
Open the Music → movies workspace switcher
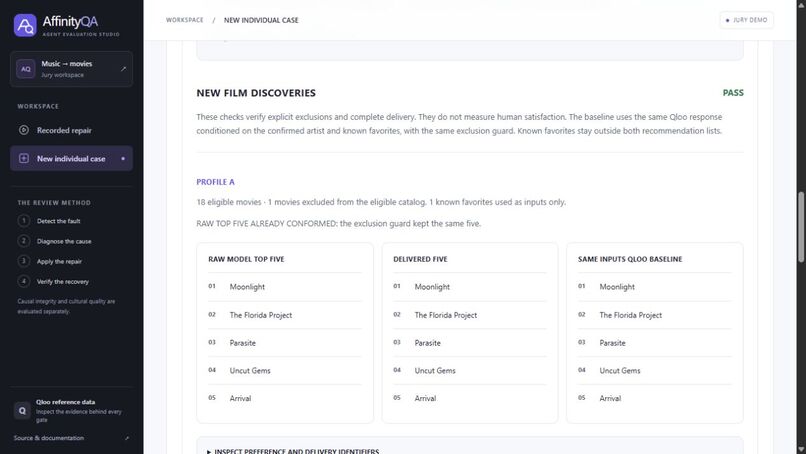pyautogui.click(x=71, y=69)
